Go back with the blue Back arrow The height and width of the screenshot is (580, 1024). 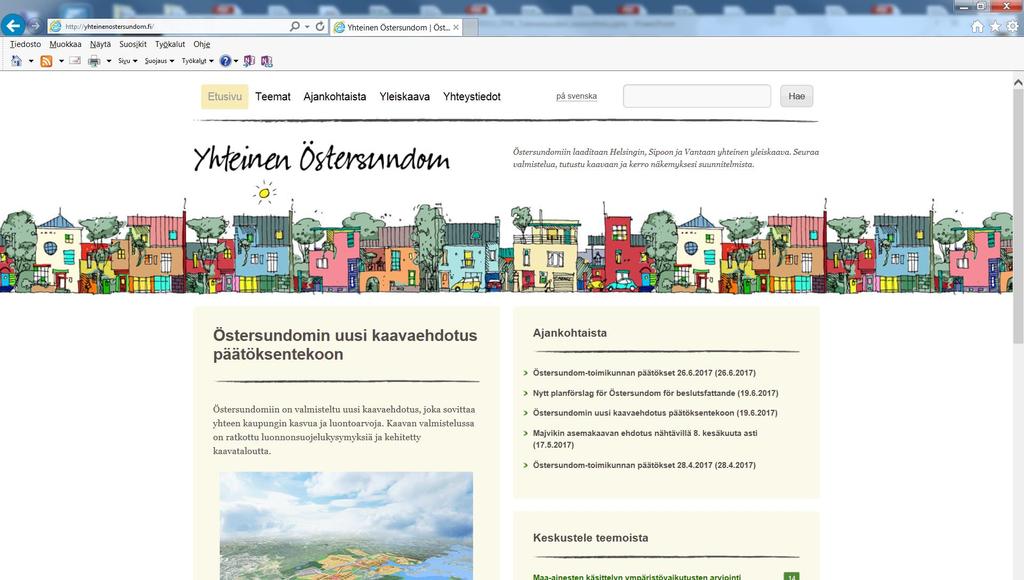tap(12, 25)
